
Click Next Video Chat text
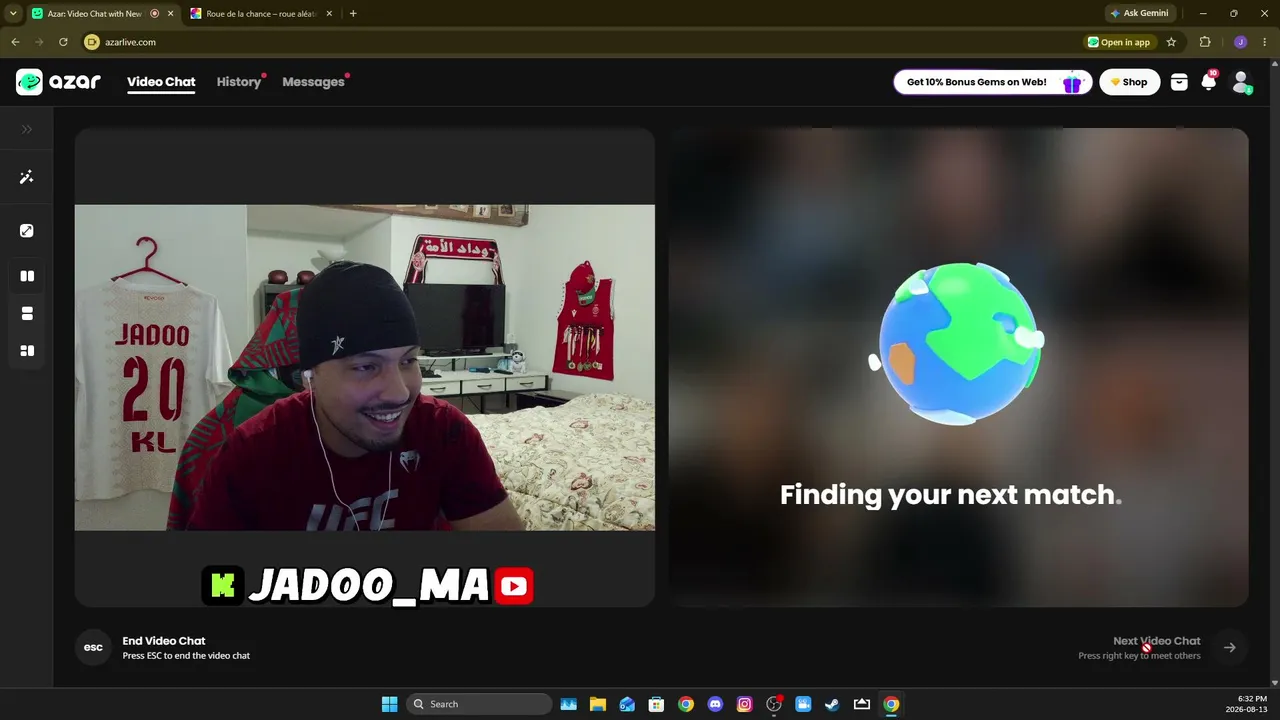click(1156, 641)
